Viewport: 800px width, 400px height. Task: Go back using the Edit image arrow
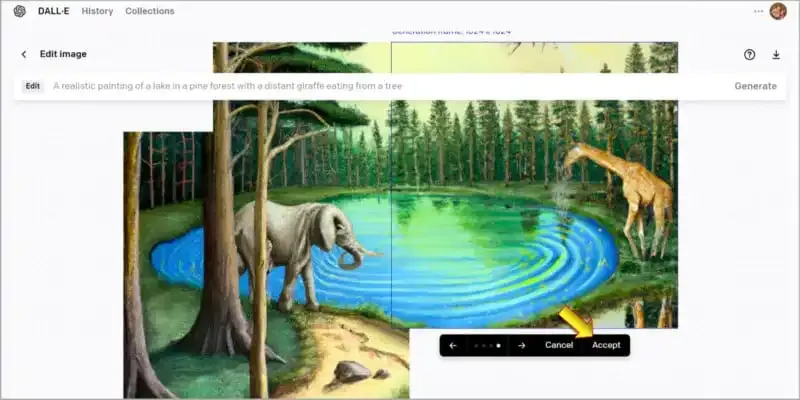pos(24,54)
